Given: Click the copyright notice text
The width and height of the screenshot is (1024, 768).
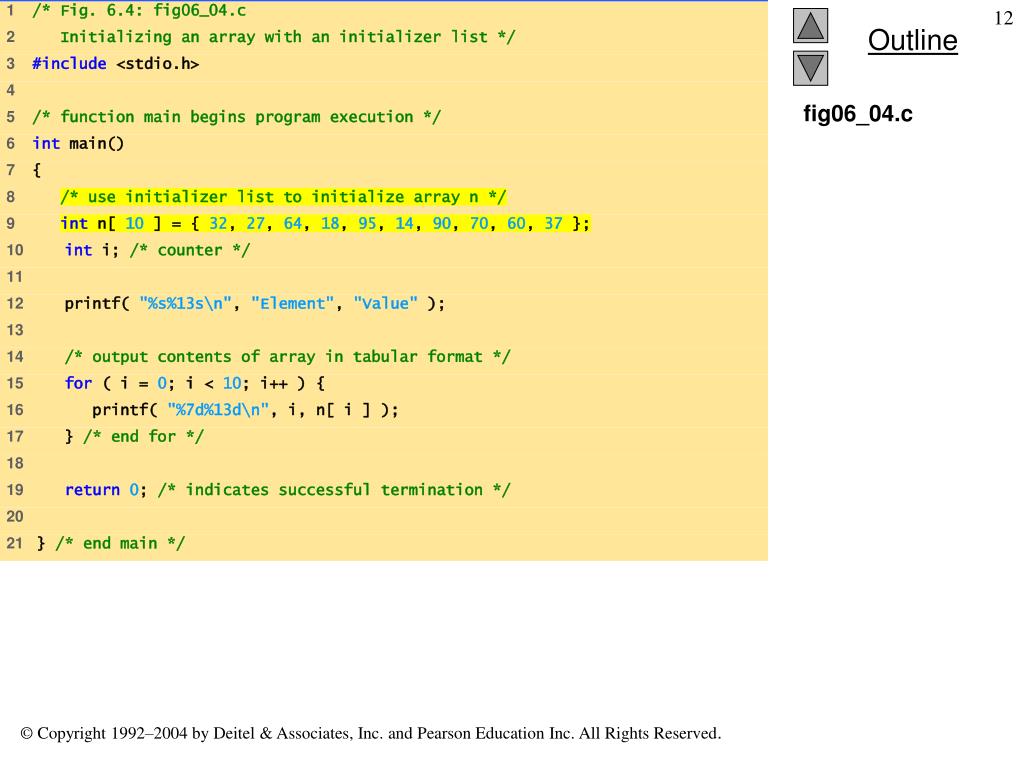Looking at the screenshot, I should pyautogui.click(x=371, y=733).
